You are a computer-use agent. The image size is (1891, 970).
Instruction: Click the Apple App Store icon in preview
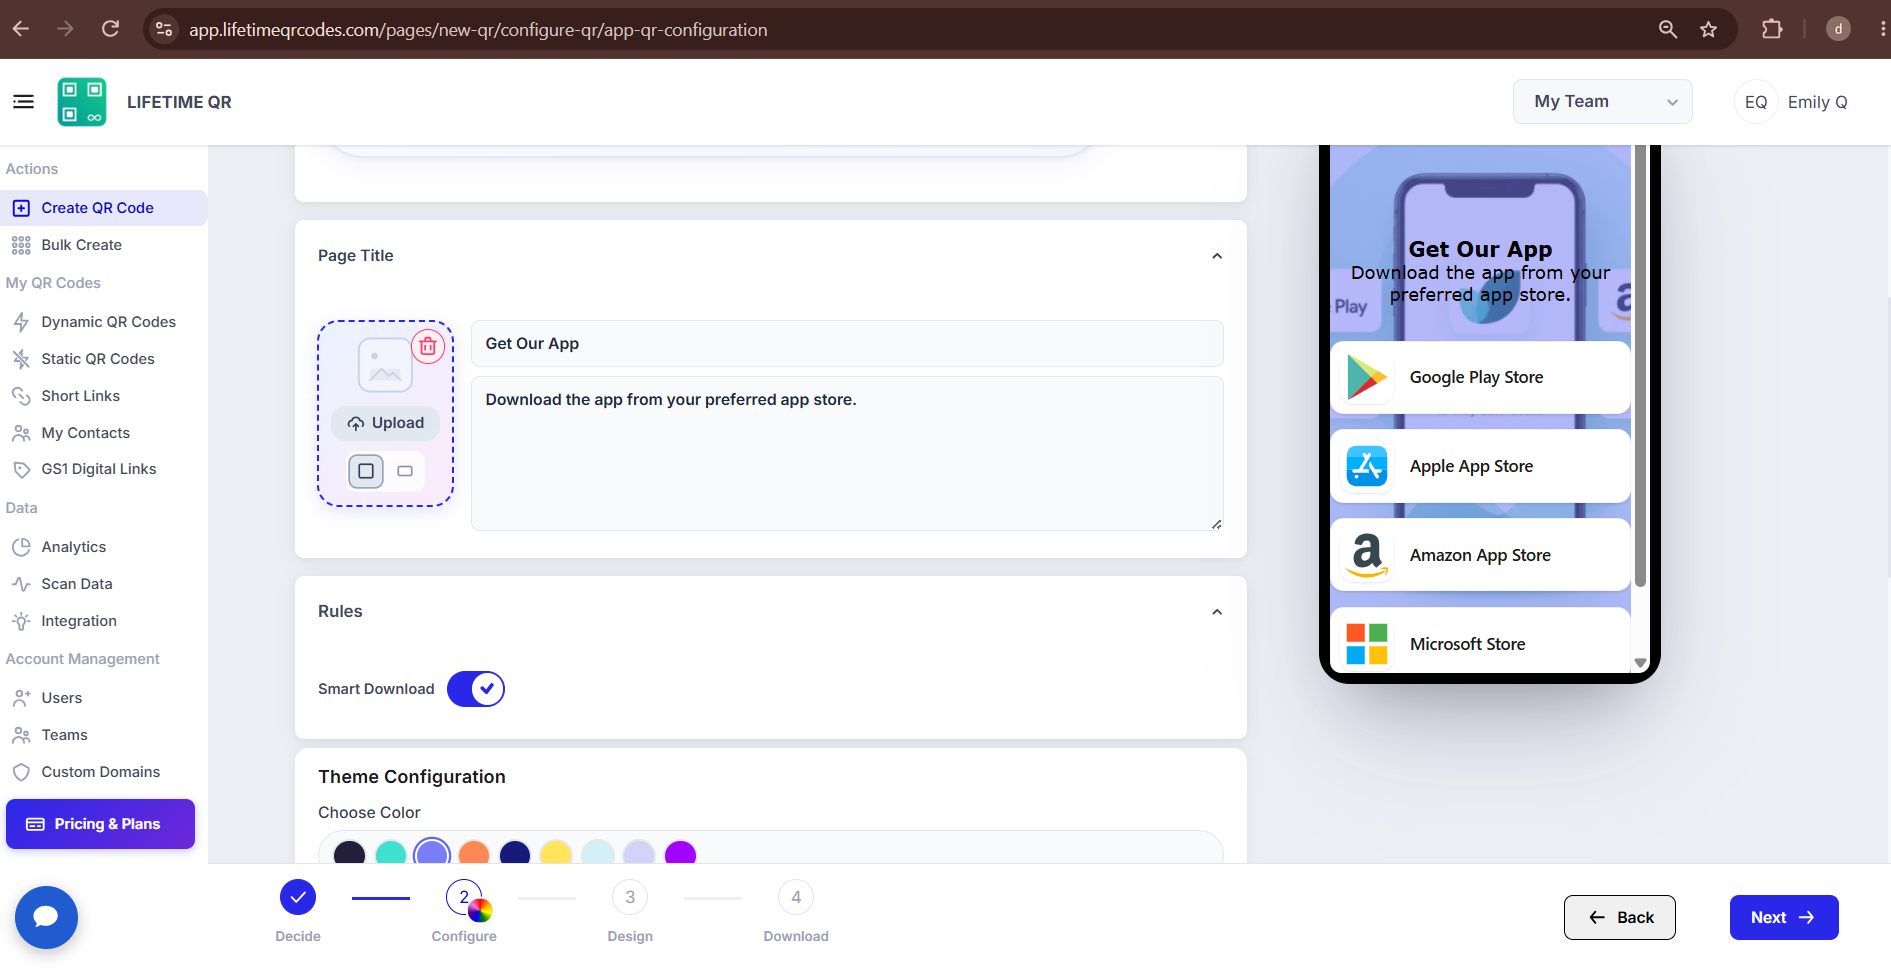pyautogui.click(x=1367, y=466)
